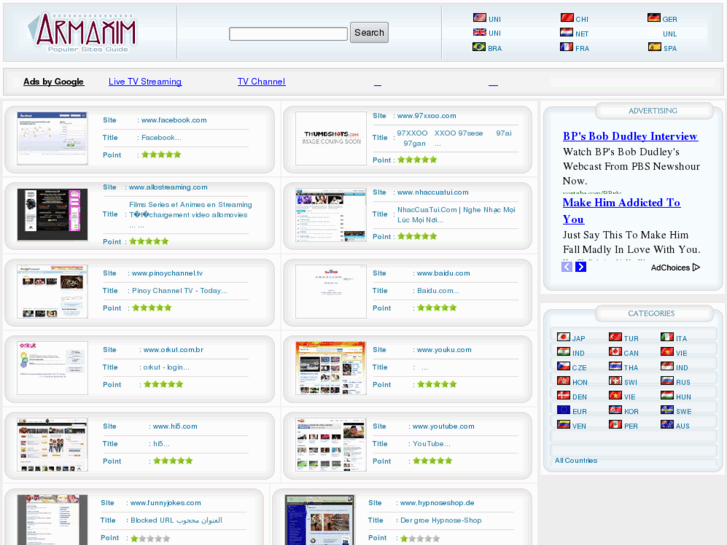Screen dimensions: 727x545
Task: Click the www.hi5.com site text
Action: (x=175, y=426)
